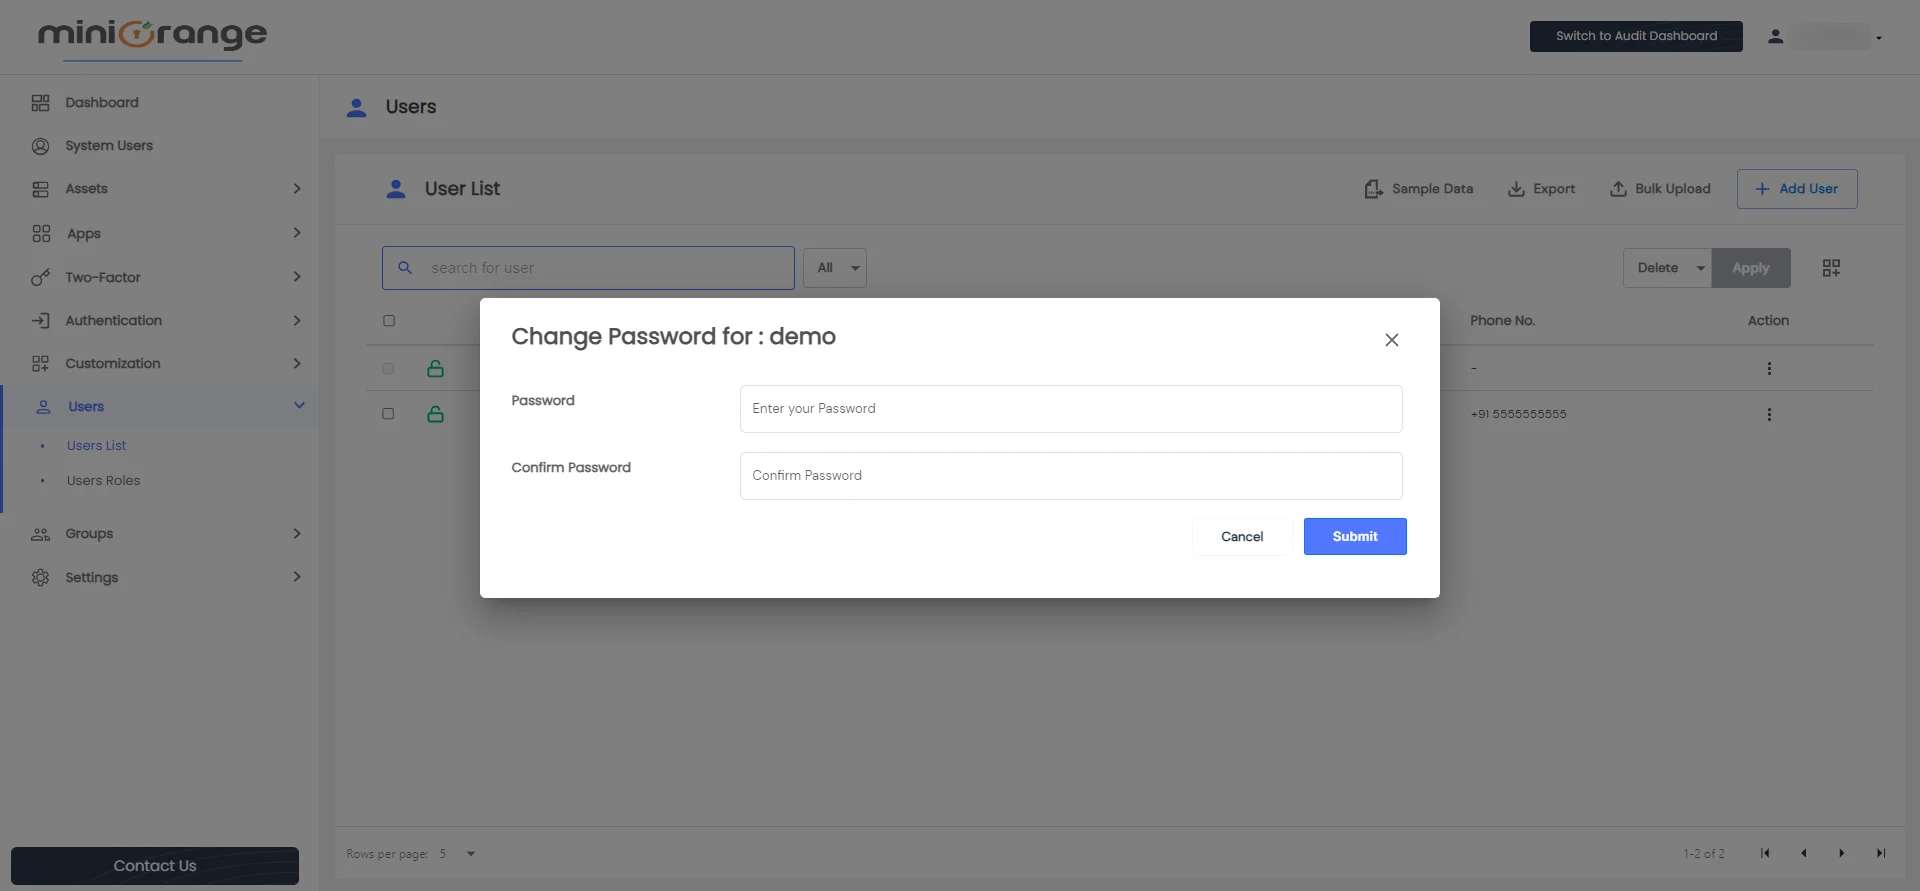Click the Add User button

coord(1797,189)
